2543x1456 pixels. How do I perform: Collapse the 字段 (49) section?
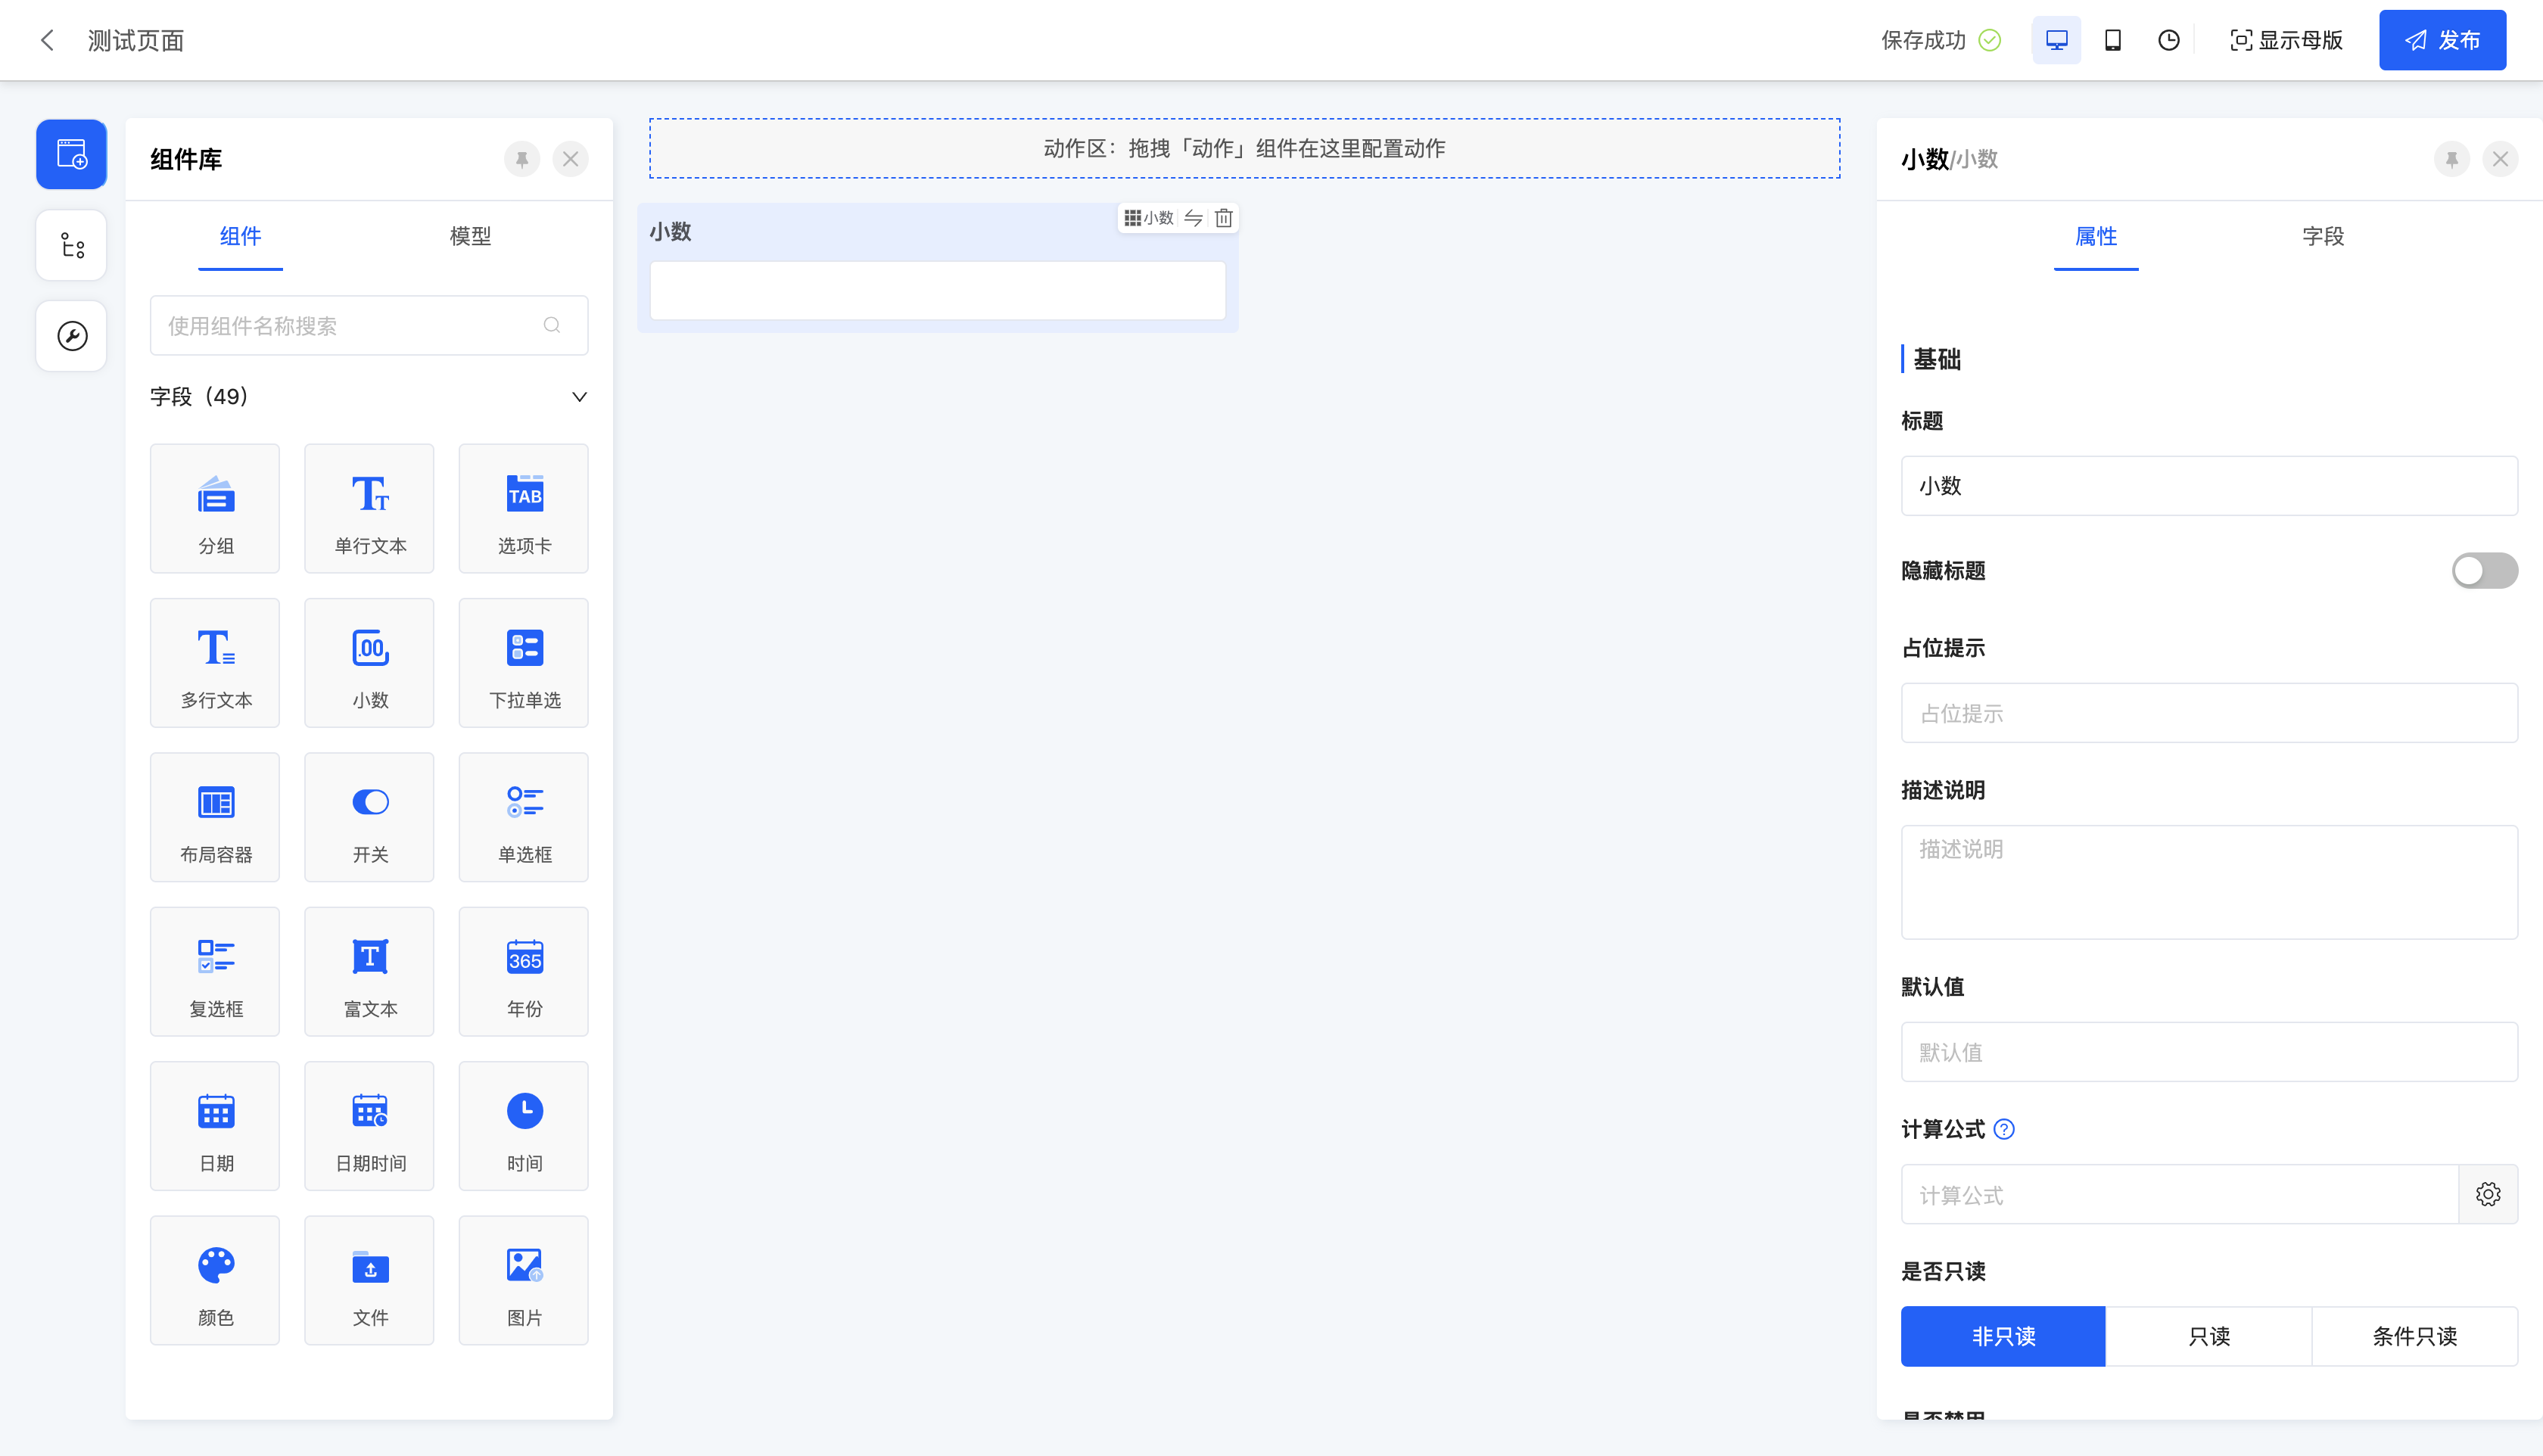579,397
